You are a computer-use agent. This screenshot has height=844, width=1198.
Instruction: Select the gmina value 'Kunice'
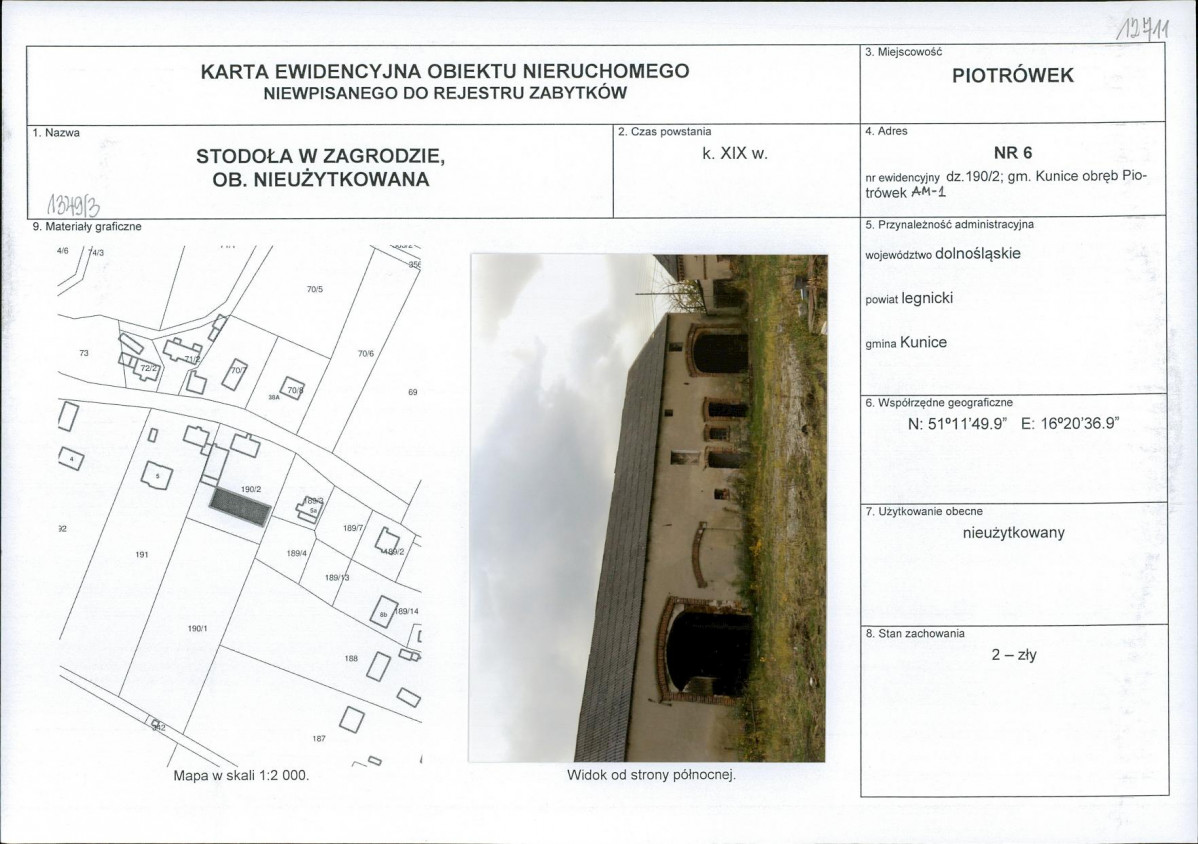click(924, 342)
